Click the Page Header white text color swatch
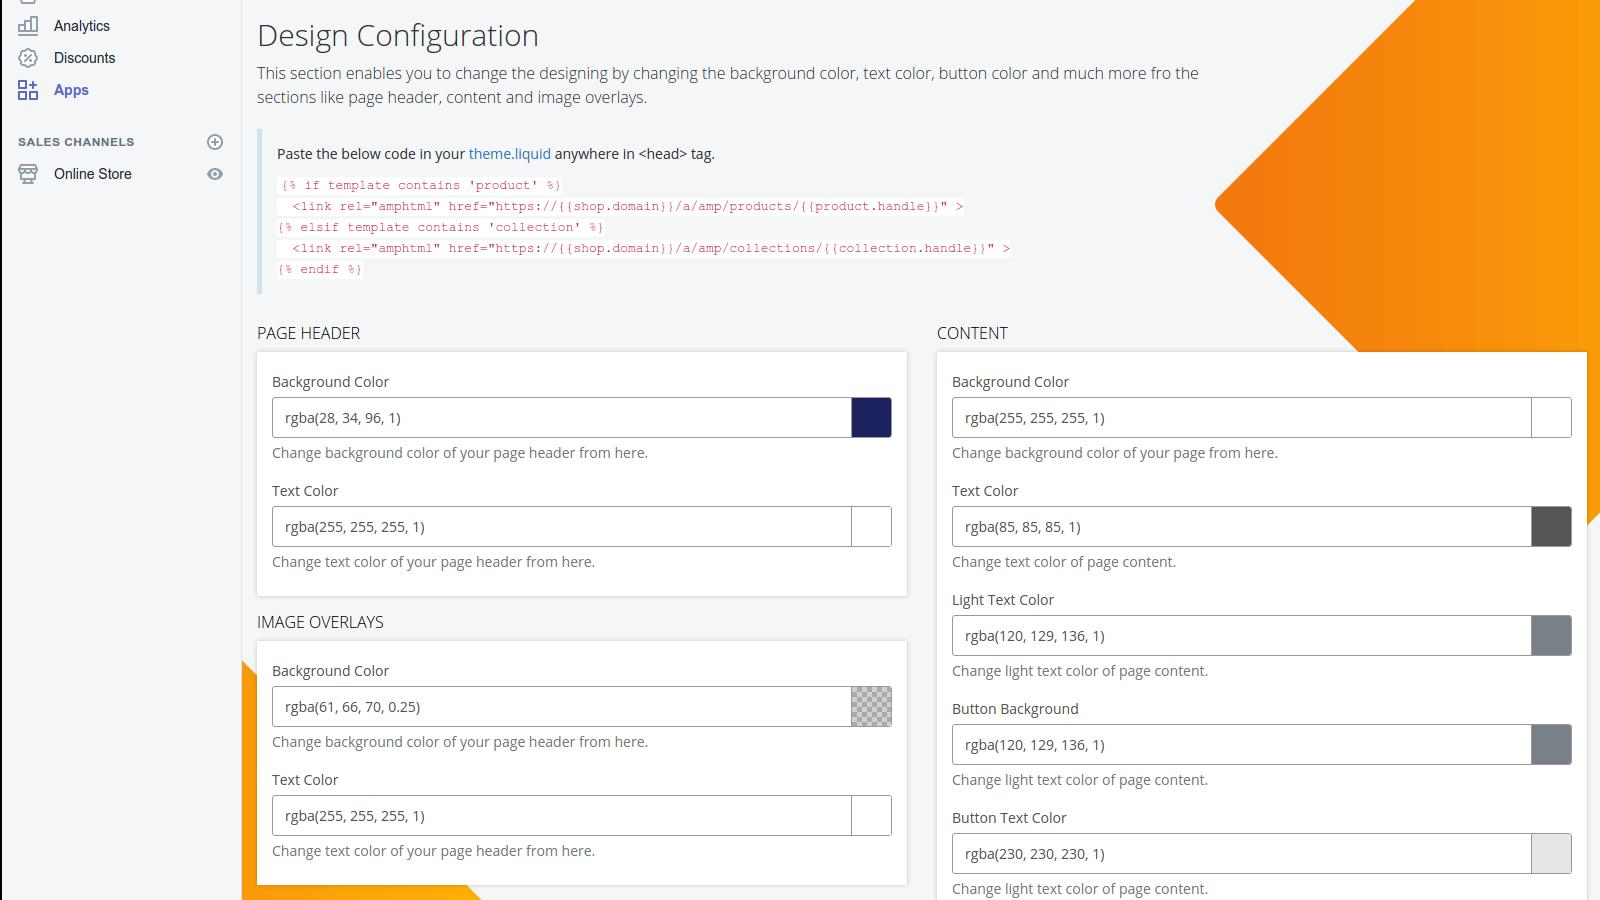 [x=871, y=526]
